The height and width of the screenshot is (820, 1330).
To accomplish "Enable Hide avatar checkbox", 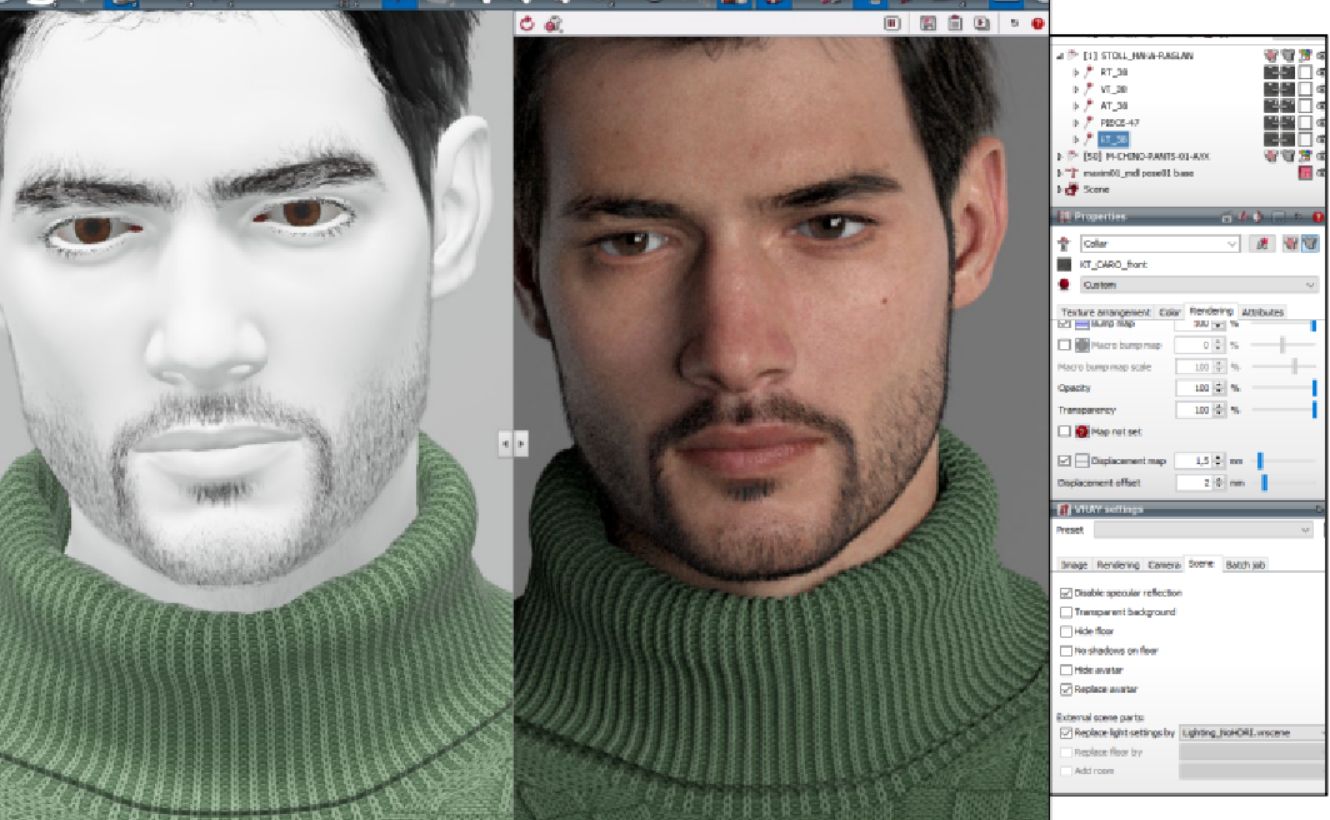I will coord(1066,670).
